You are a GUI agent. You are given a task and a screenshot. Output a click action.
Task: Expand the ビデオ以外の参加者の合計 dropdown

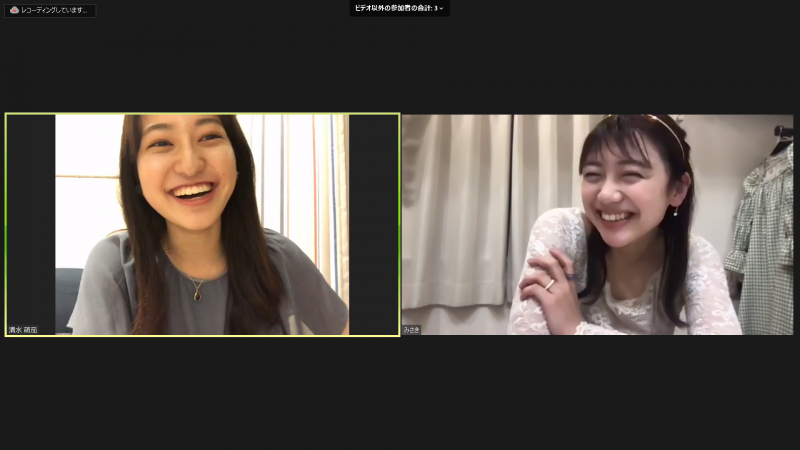[399, 8]
